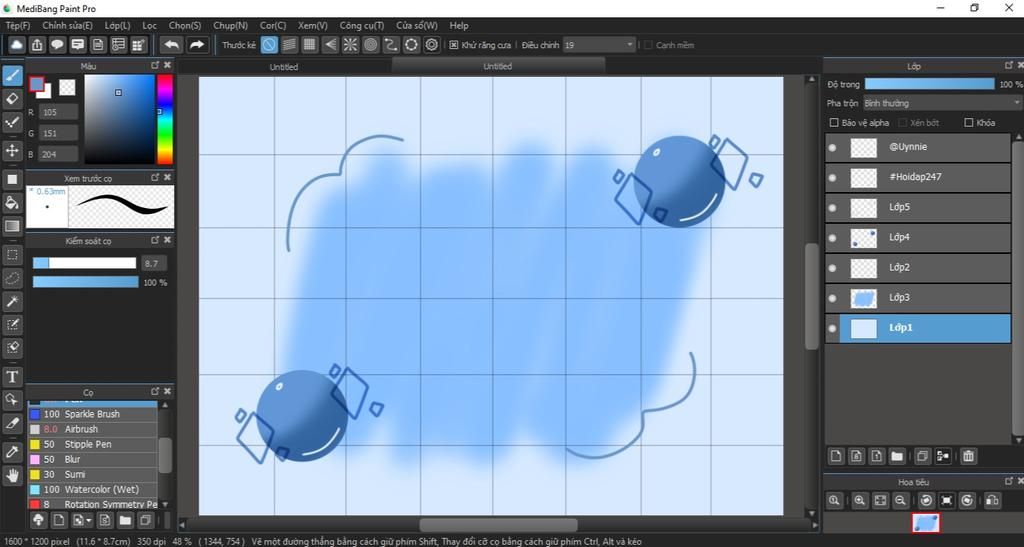The height and width of the screenshot is (547, 1024).
Task: Enable the curve snap ruler
Action: (x=391, y=44)
